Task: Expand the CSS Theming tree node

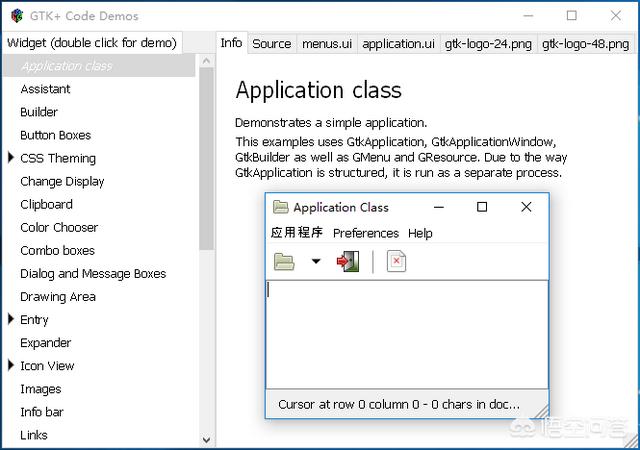Action: click(x=11, y=158)
